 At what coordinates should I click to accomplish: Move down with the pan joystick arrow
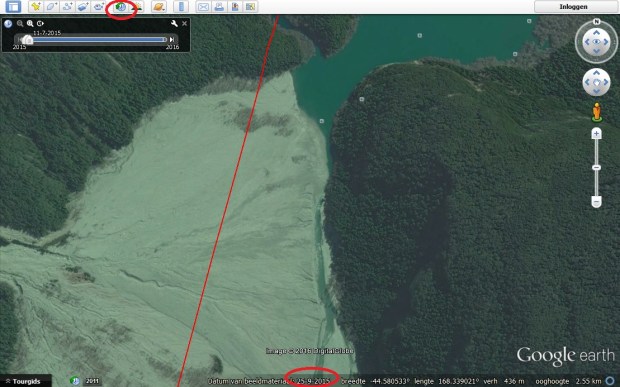pos(596,91)
